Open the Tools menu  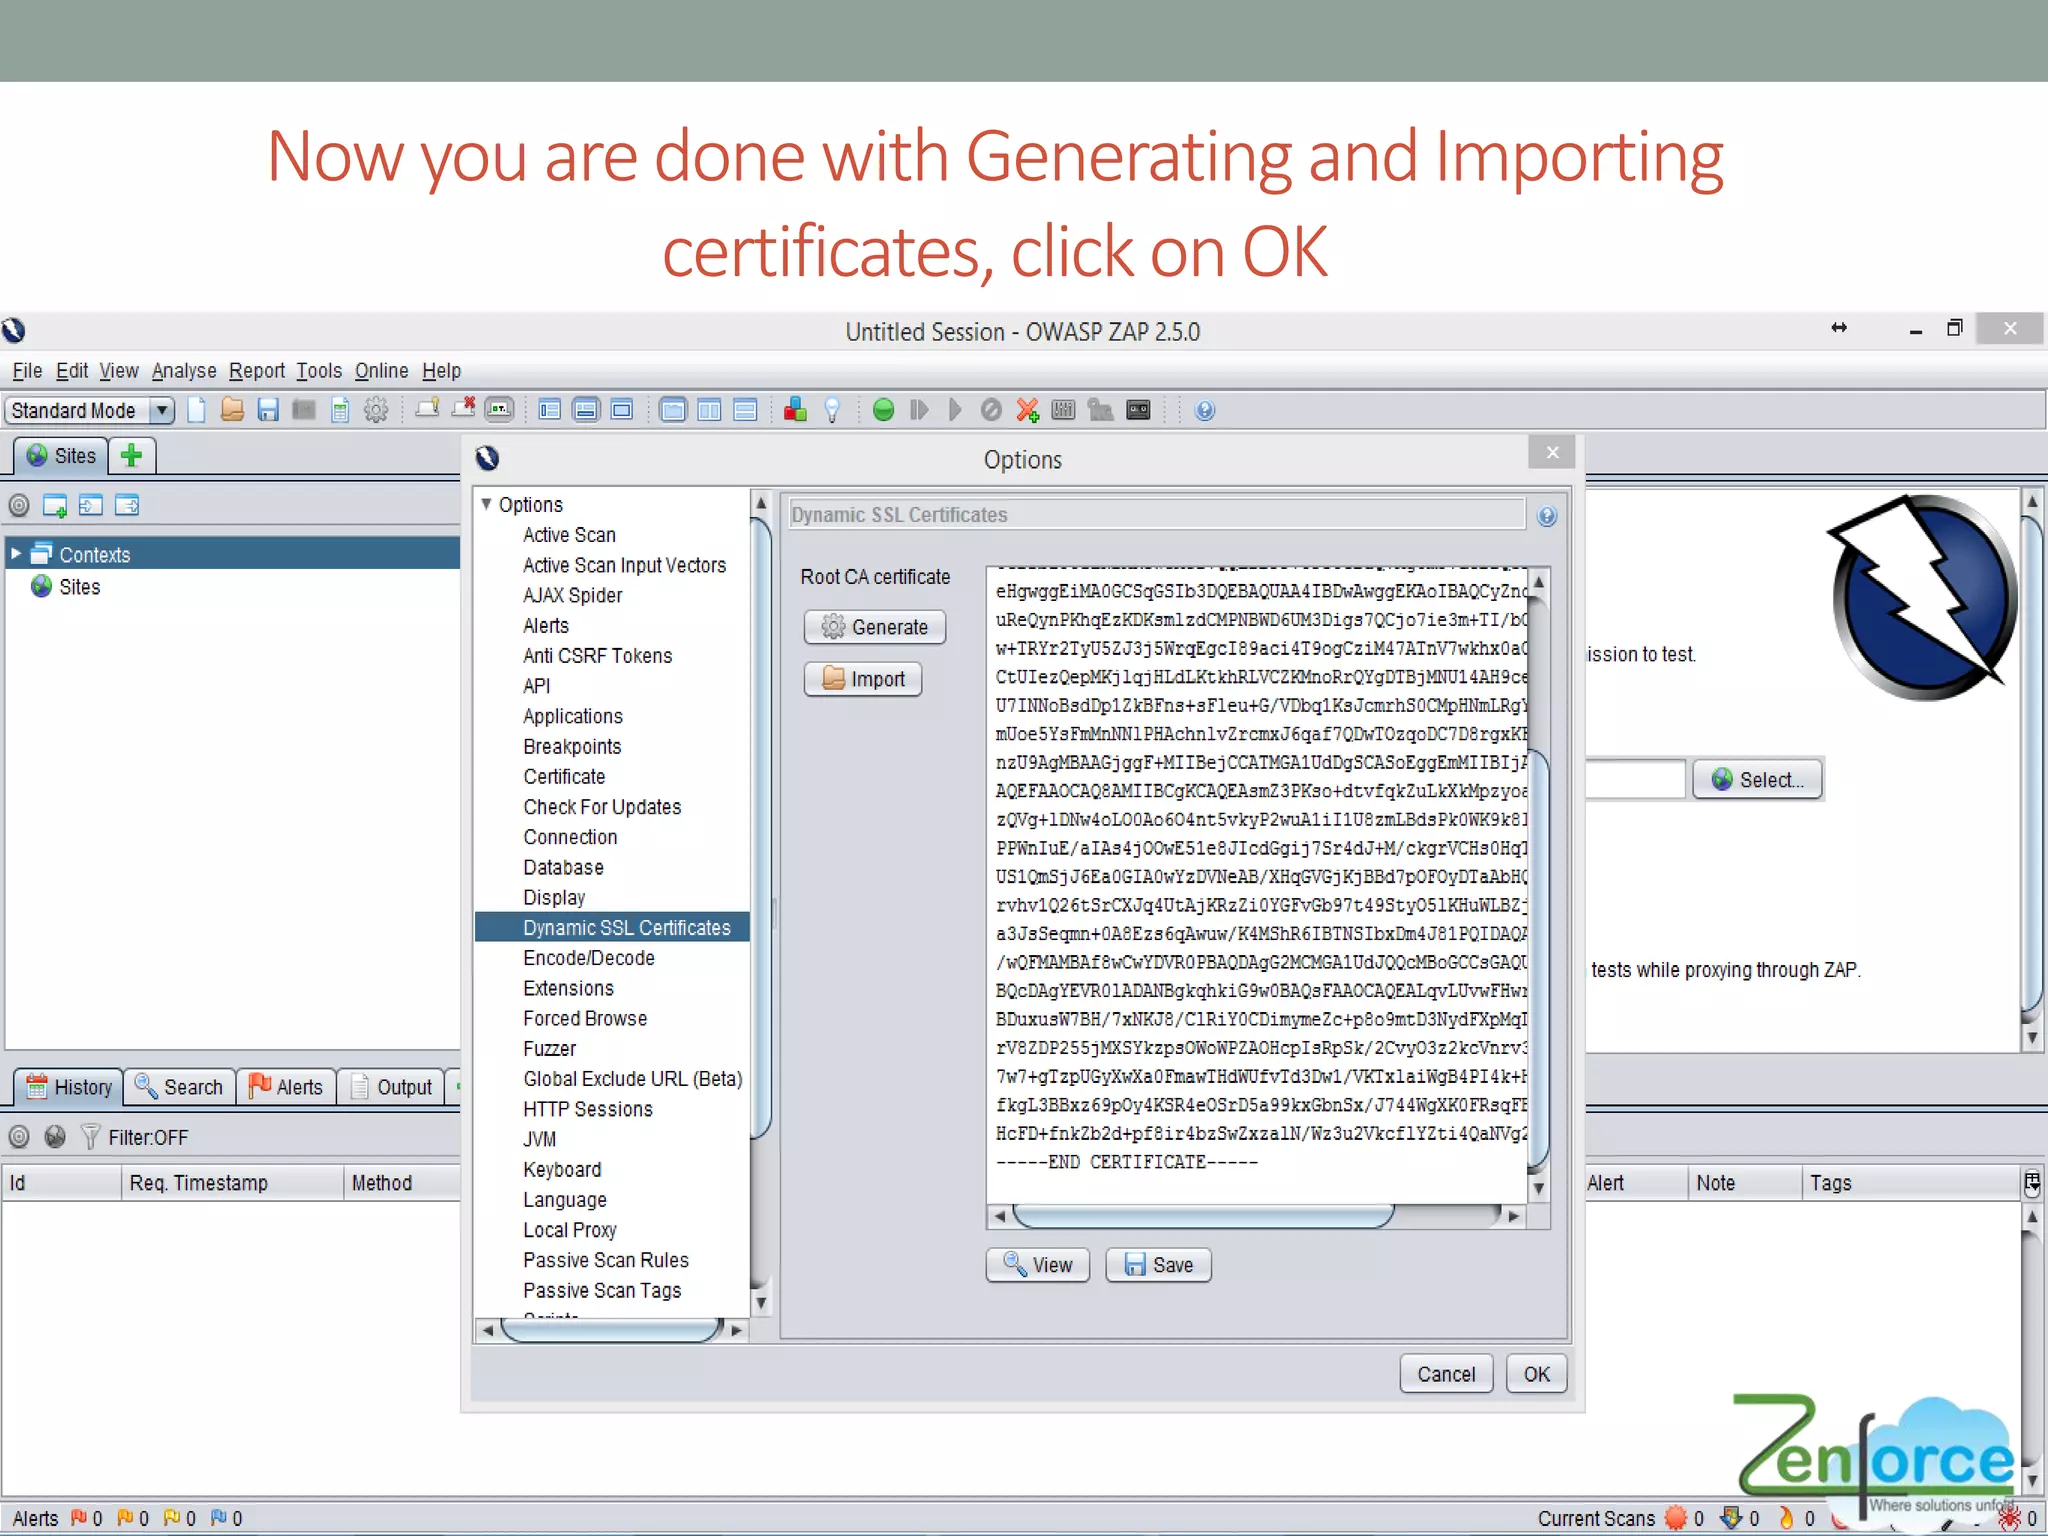(x=319, y=371)
